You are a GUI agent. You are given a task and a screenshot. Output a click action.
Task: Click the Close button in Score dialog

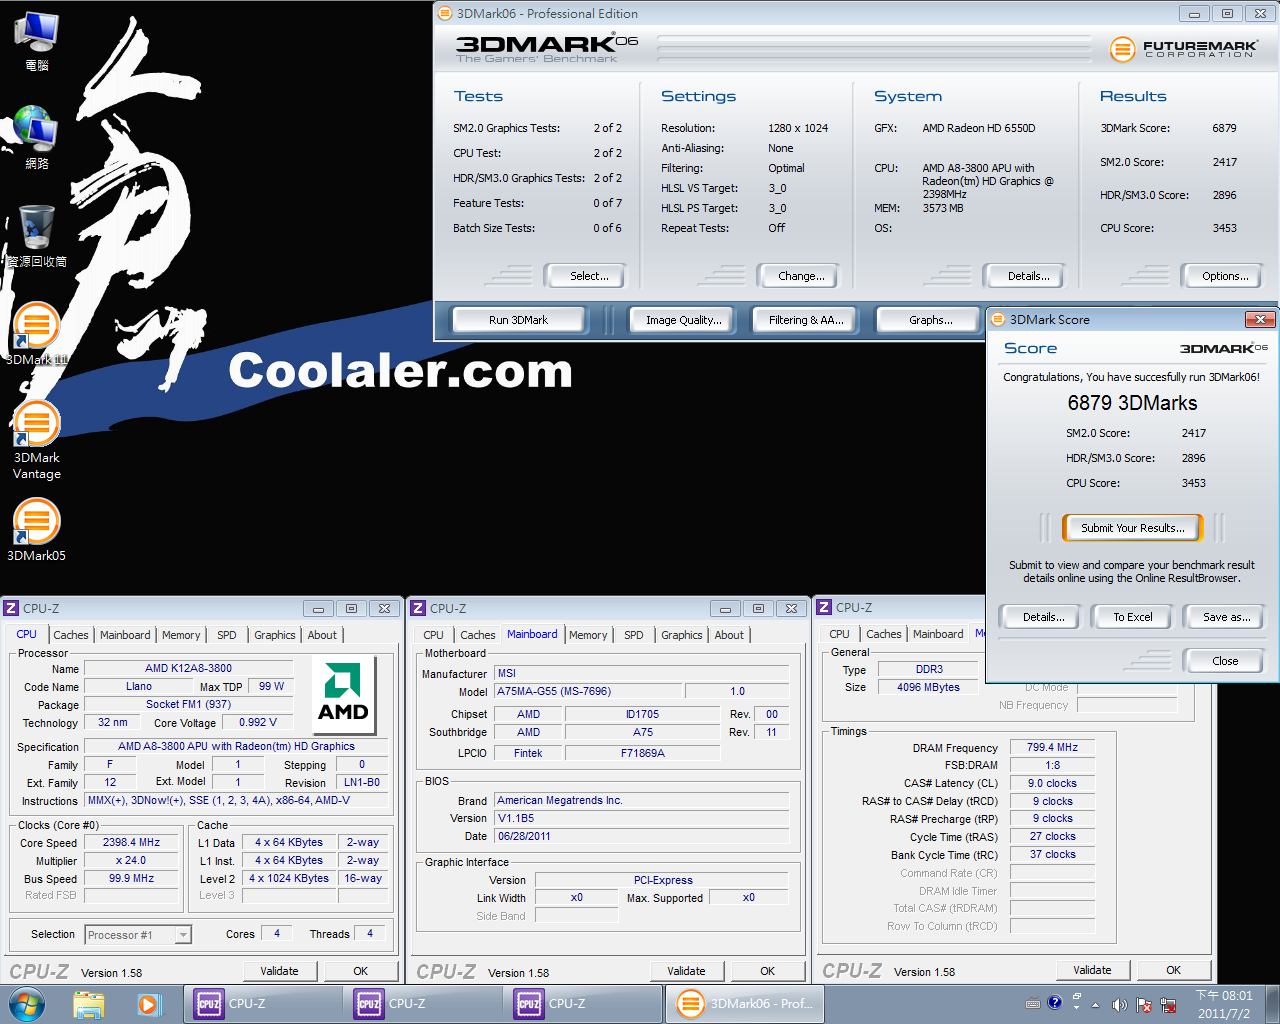tap(1224, 661)
